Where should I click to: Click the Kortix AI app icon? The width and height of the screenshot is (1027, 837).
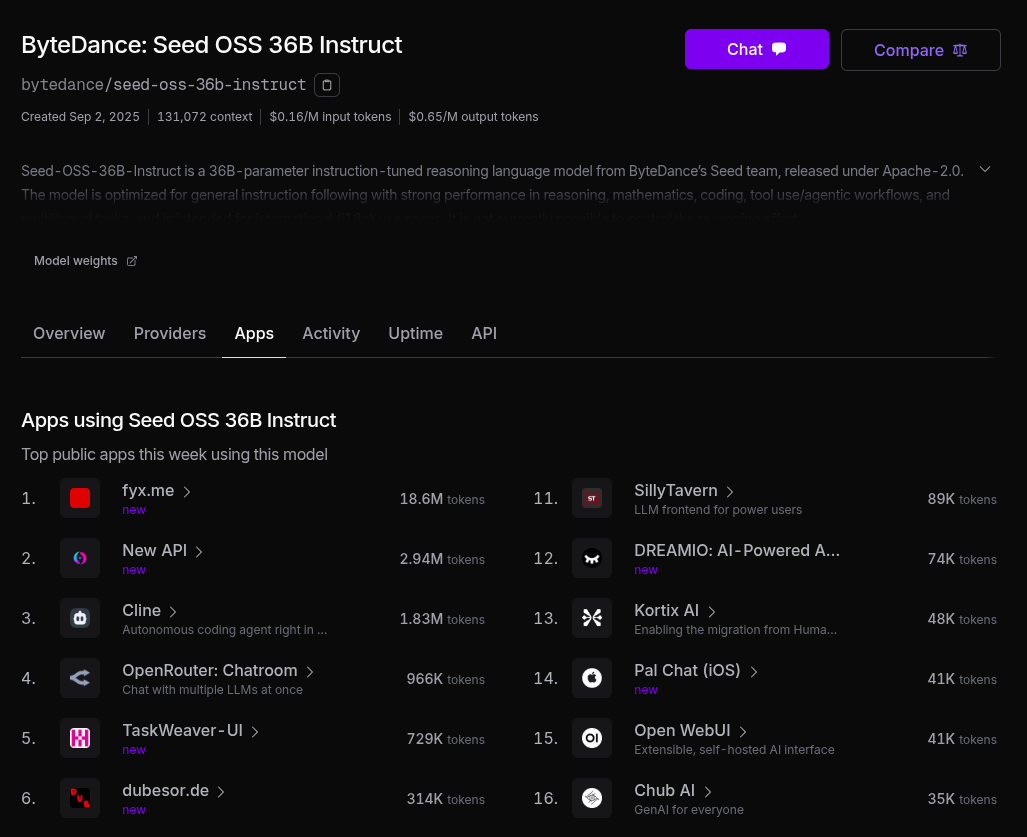(x=592, y=618)
